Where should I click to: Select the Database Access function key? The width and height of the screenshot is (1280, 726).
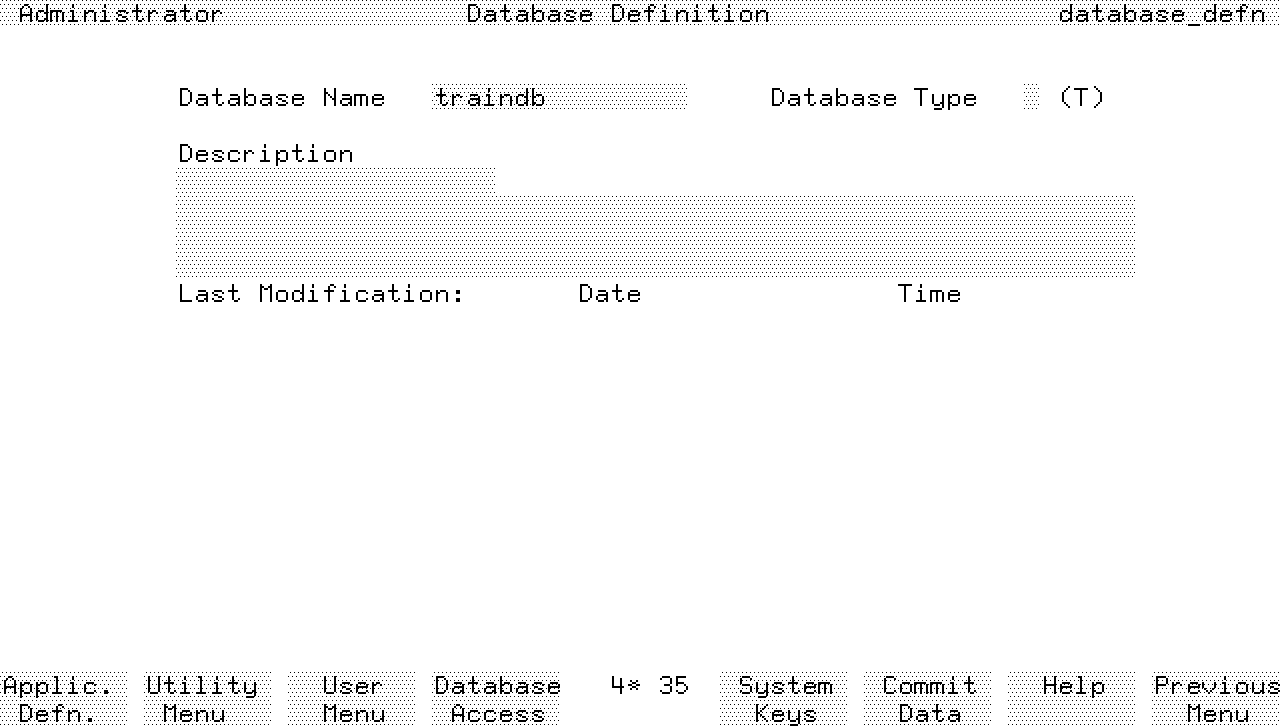[496, 698]
